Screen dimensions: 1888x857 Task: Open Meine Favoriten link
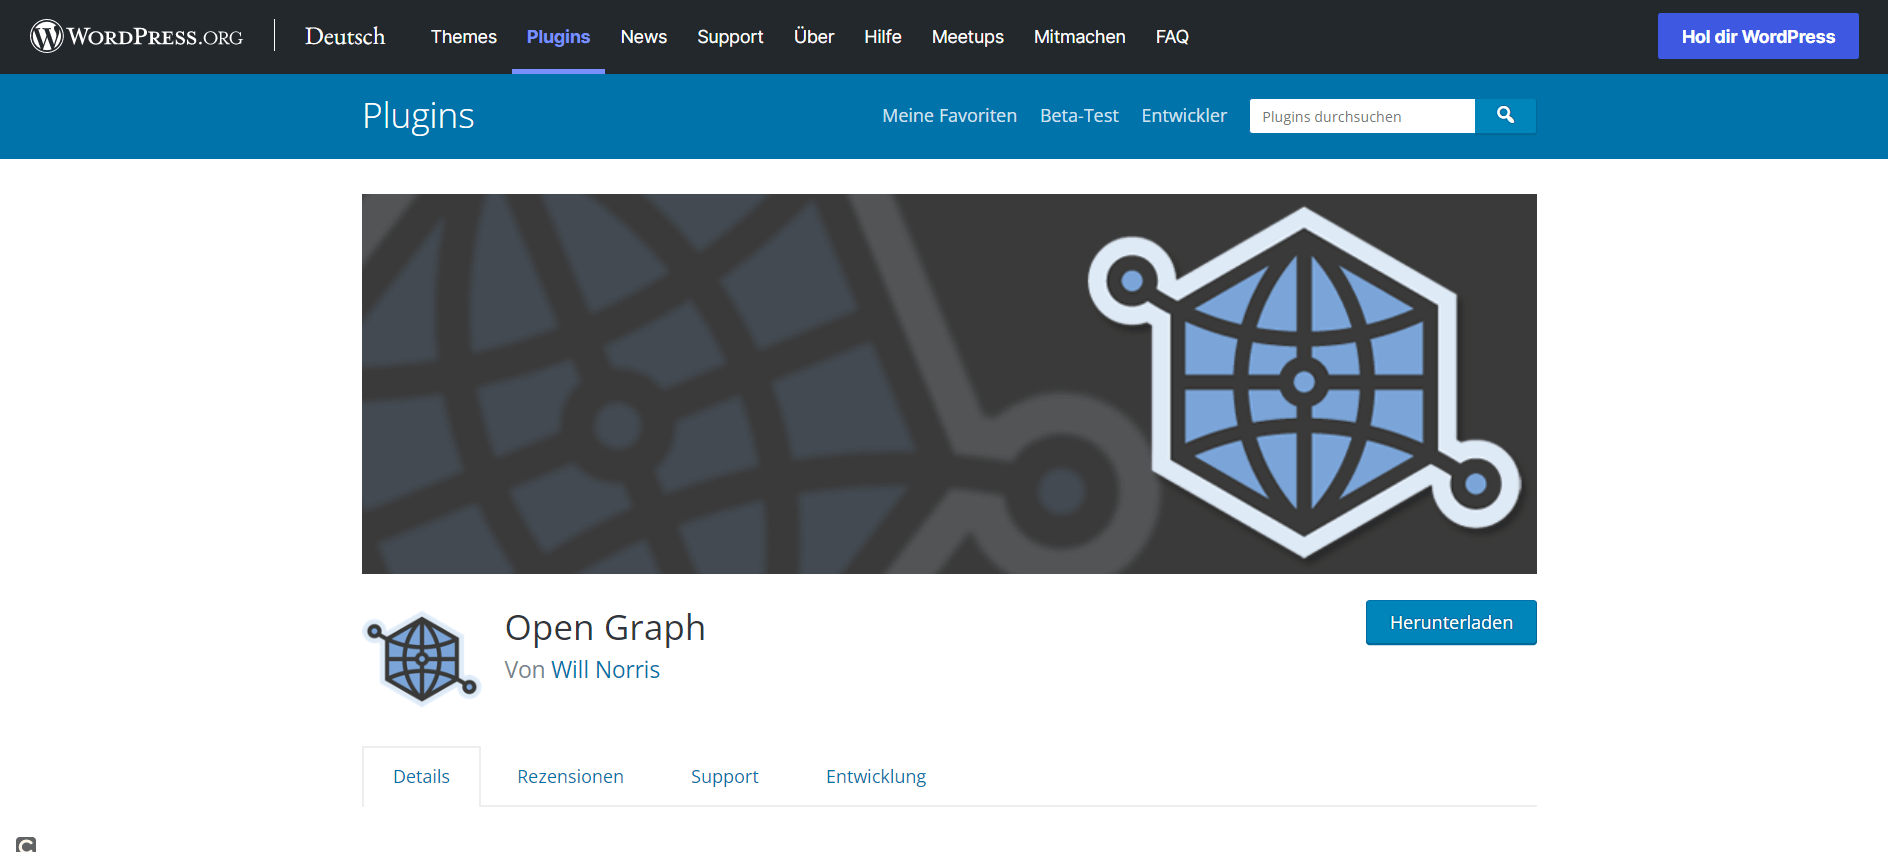949,116
